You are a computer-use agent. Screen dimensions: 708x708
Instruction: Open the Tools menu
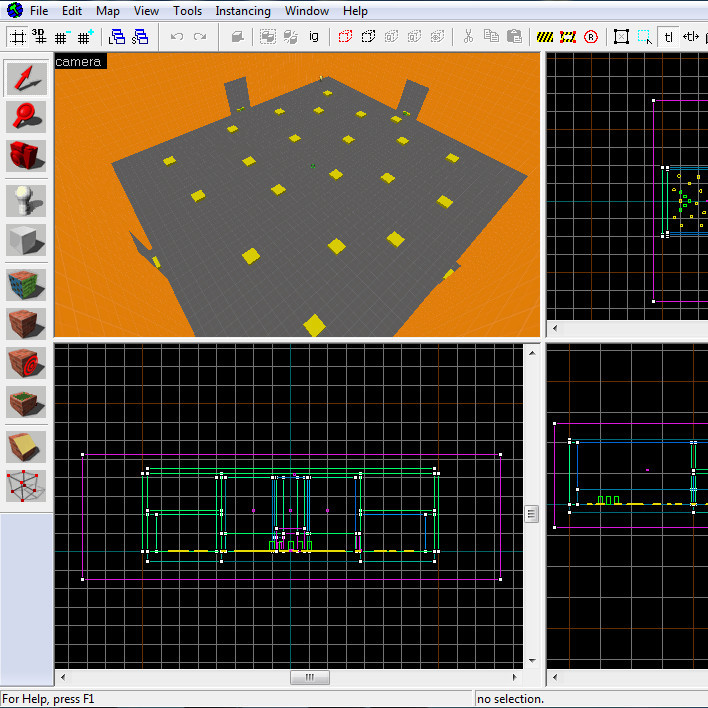(x=187, y=11)
